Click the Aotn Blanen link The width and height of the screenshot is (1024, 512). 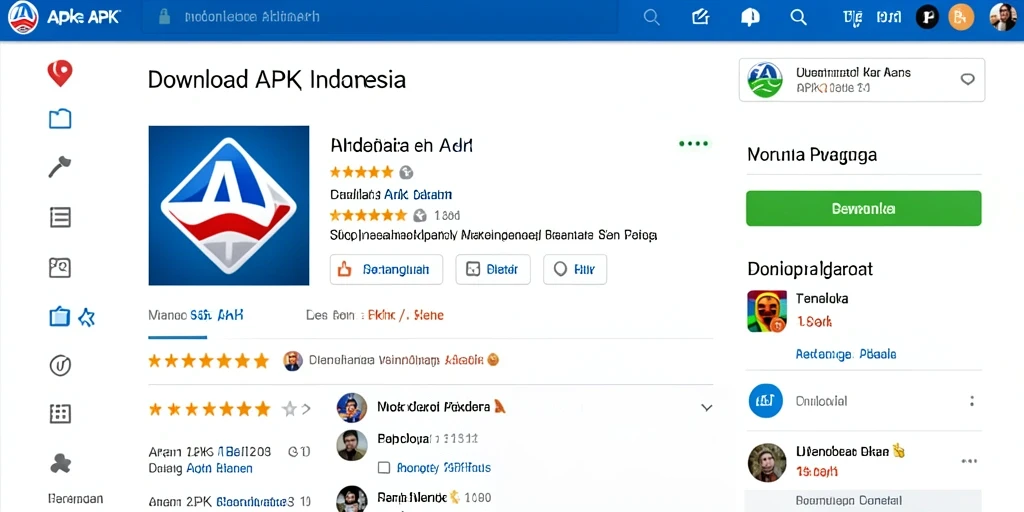pos(219,468)
